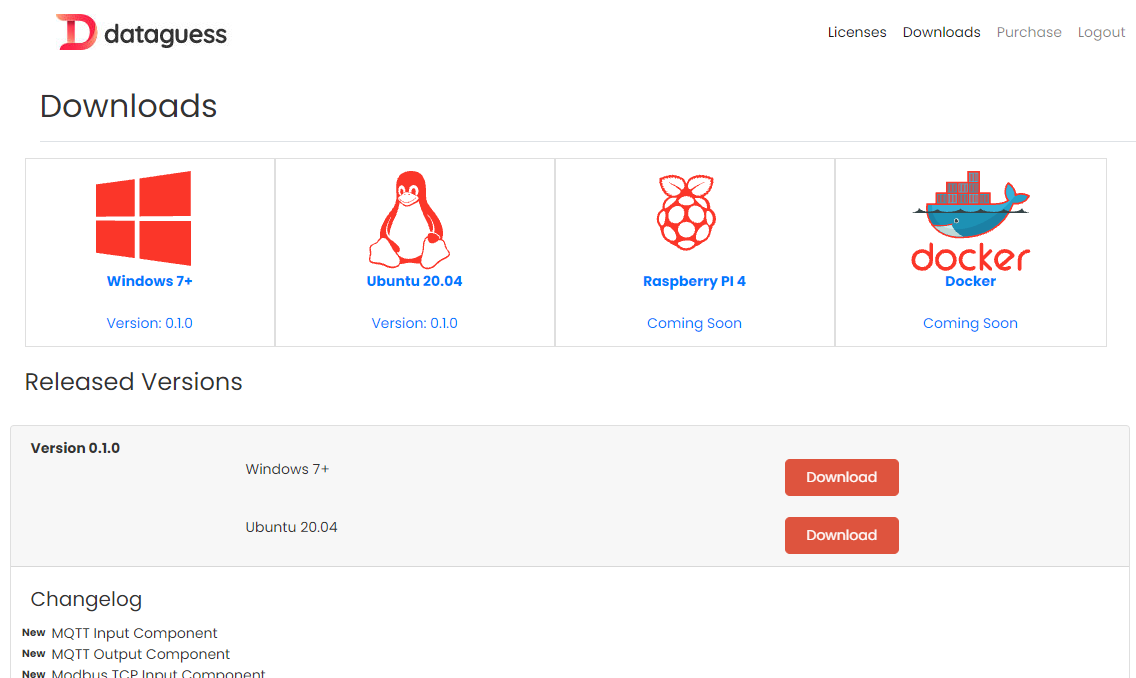Go to the Purchase page

click(x=1029, y=33)
